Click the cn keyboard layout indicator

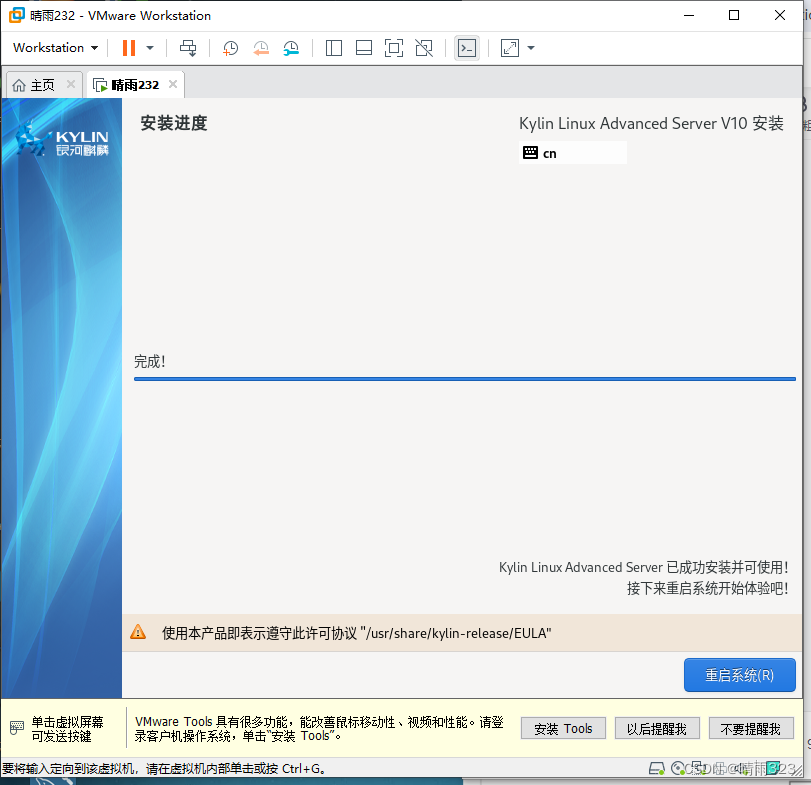[573, 153]
